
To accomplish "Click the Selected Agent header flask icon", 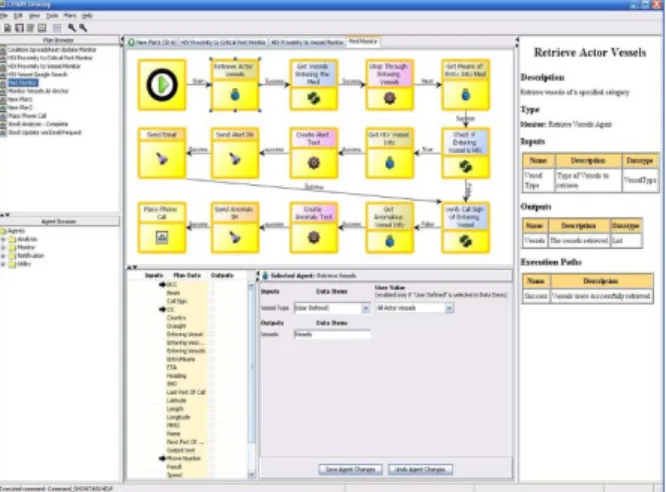I will 265,276.
